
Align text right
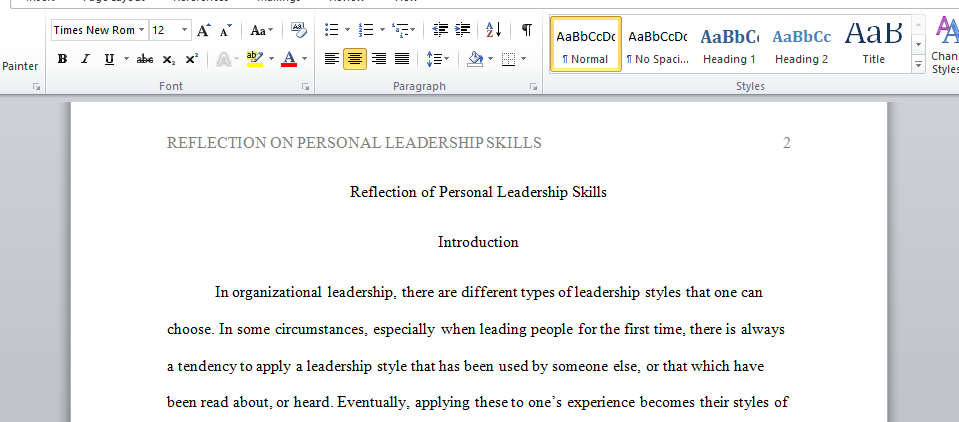(x=379, y=59)
